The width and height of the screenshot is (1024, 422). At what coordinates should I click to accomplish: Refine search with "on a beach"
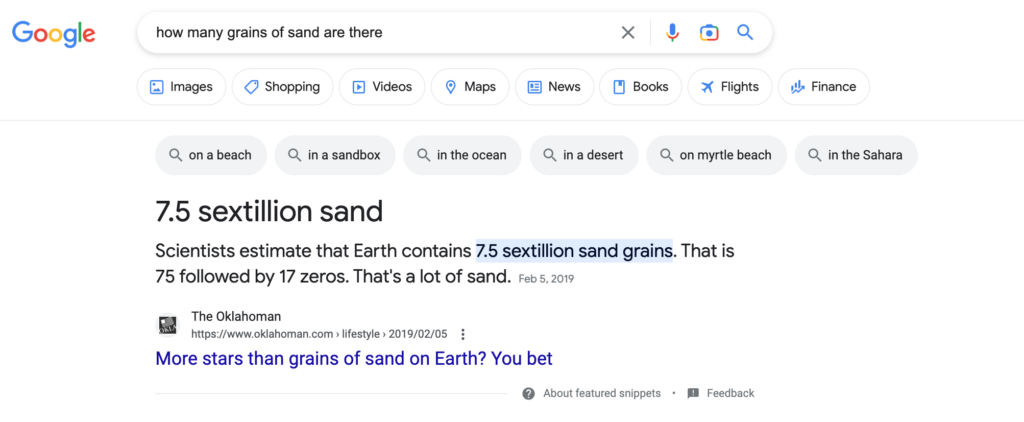click(x=210, y=155)
